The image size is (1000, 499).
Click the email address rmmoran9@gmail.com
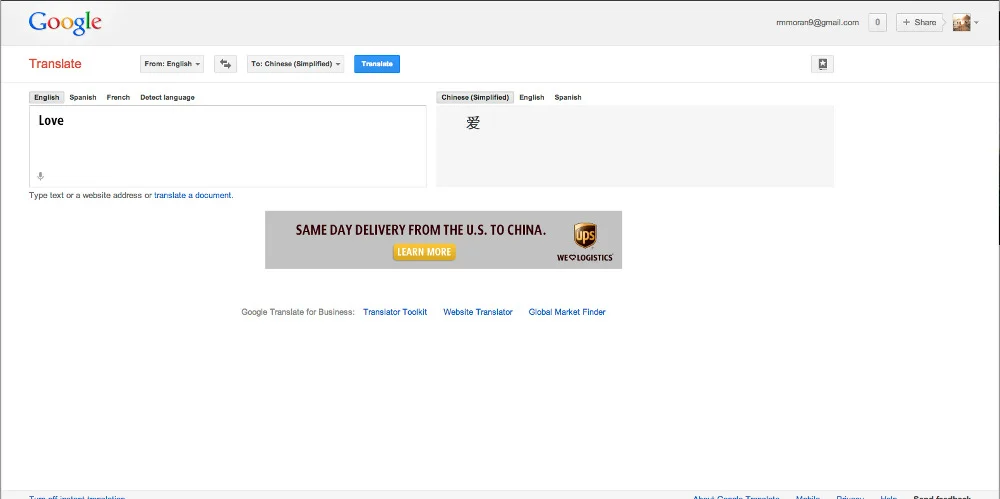(x=818, y=22)
